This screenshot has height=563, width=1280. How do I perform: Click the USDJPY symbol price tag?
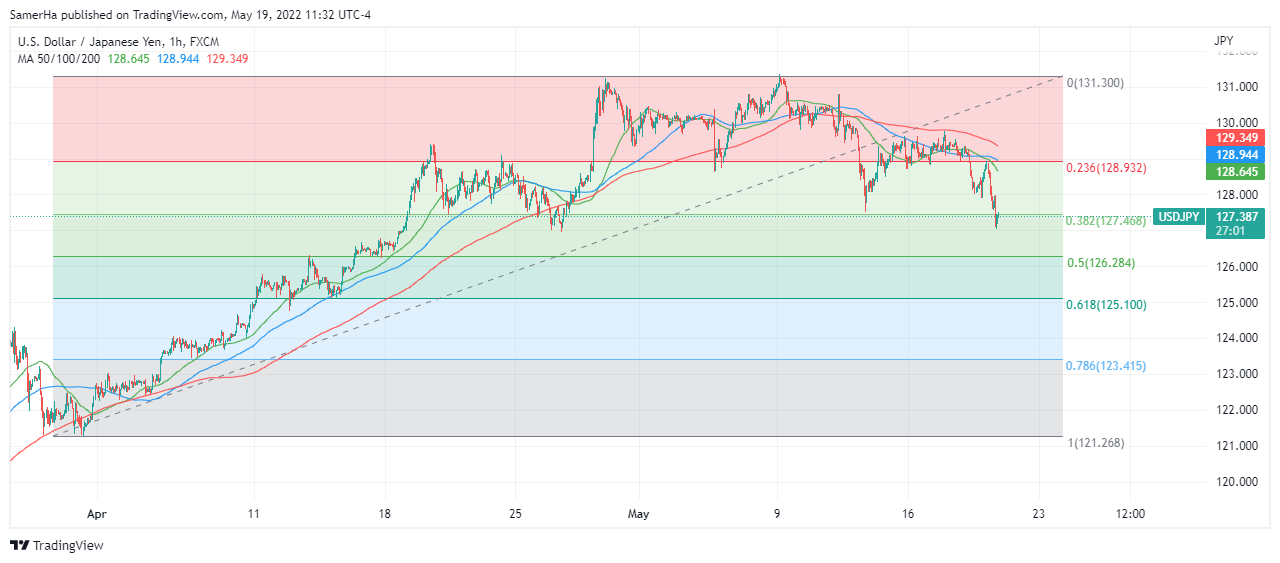pyautogui.click(x=1179, y=215)
